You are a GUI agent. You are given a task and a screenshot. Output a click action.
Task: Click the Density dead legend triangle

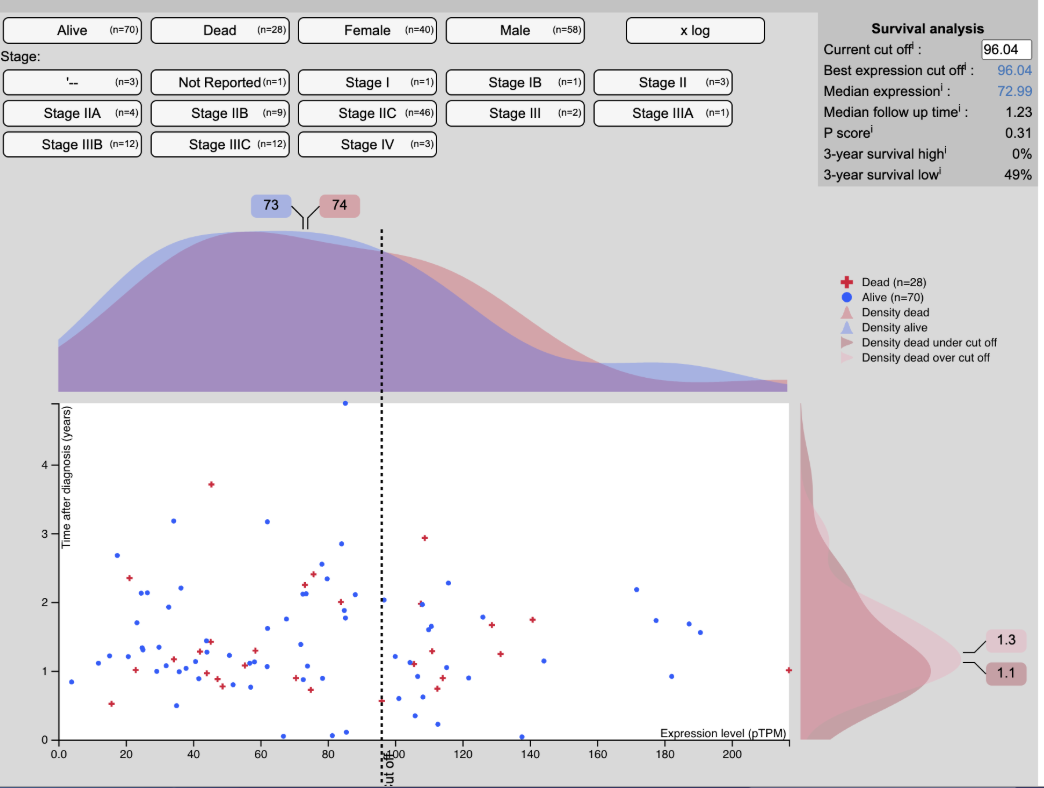click(847, 313)
